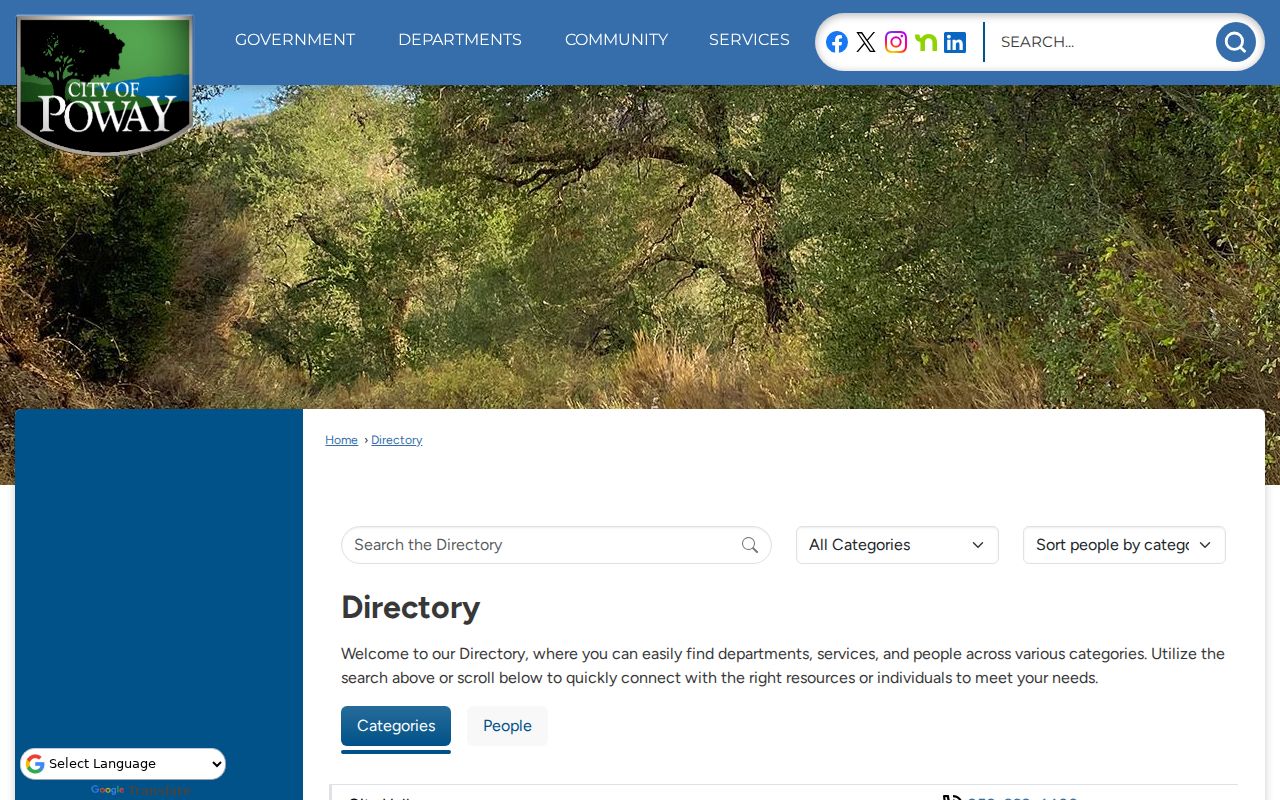Go to Home breadcrumb link
The width and height of the screenshot is (1280, 800).
(x=341, y=440)
